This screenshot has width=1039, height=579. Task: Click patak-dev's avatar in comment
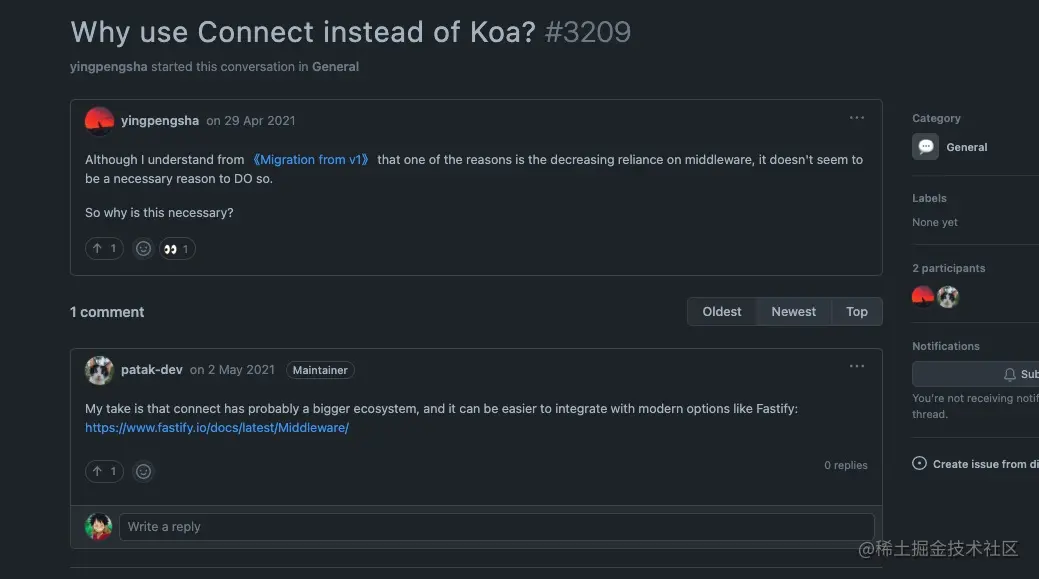(99, 370)
